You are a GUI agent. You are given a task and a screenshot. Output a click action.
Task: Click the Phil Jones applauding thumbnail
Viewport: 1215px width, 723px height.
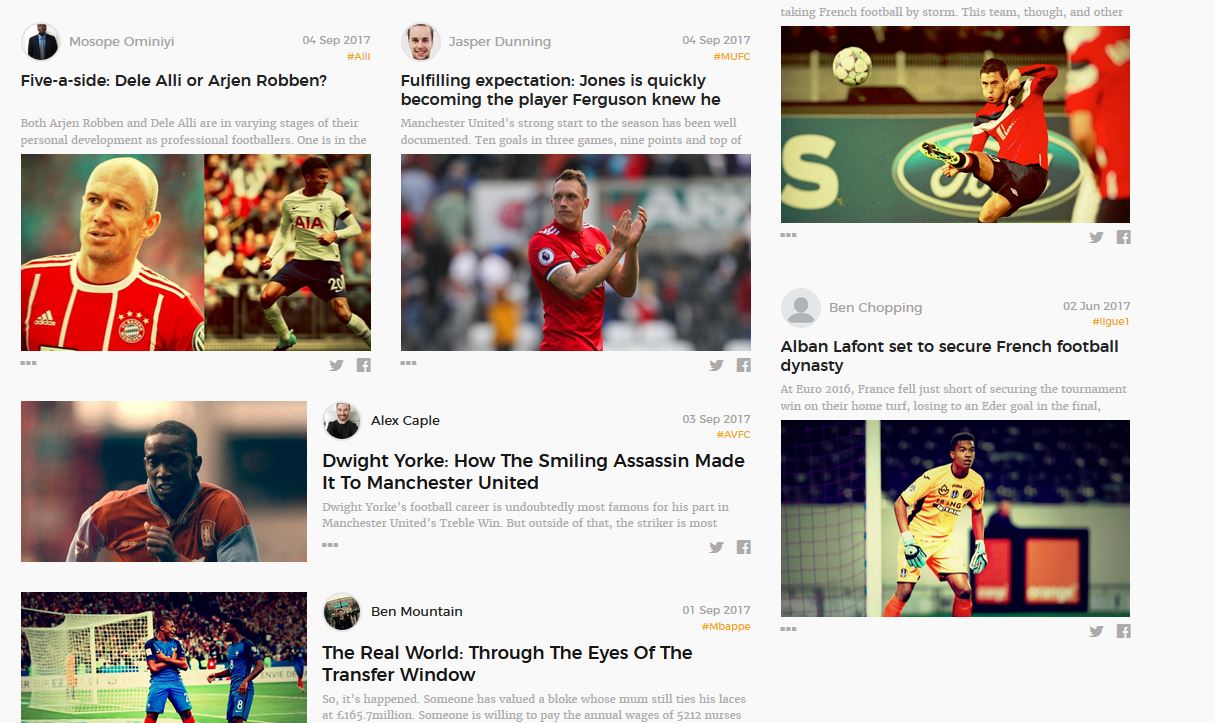tap(575, 252)
